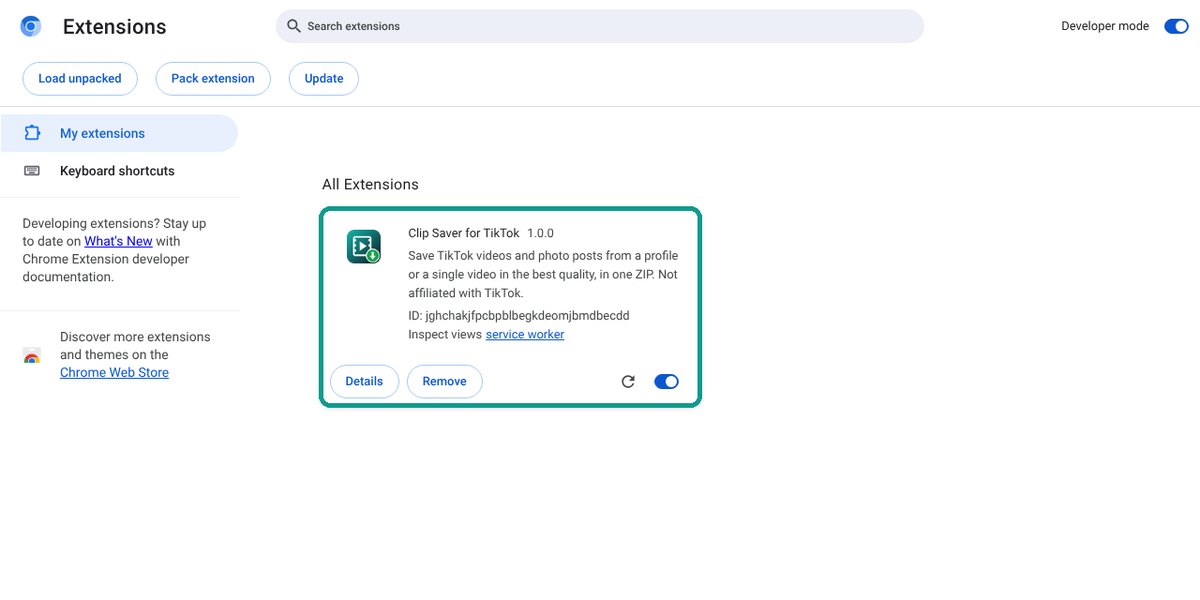This screenshot has width=1200, height=600.
Task: Click the My extensions puzzle icon
Action: [x=32, y=133]
